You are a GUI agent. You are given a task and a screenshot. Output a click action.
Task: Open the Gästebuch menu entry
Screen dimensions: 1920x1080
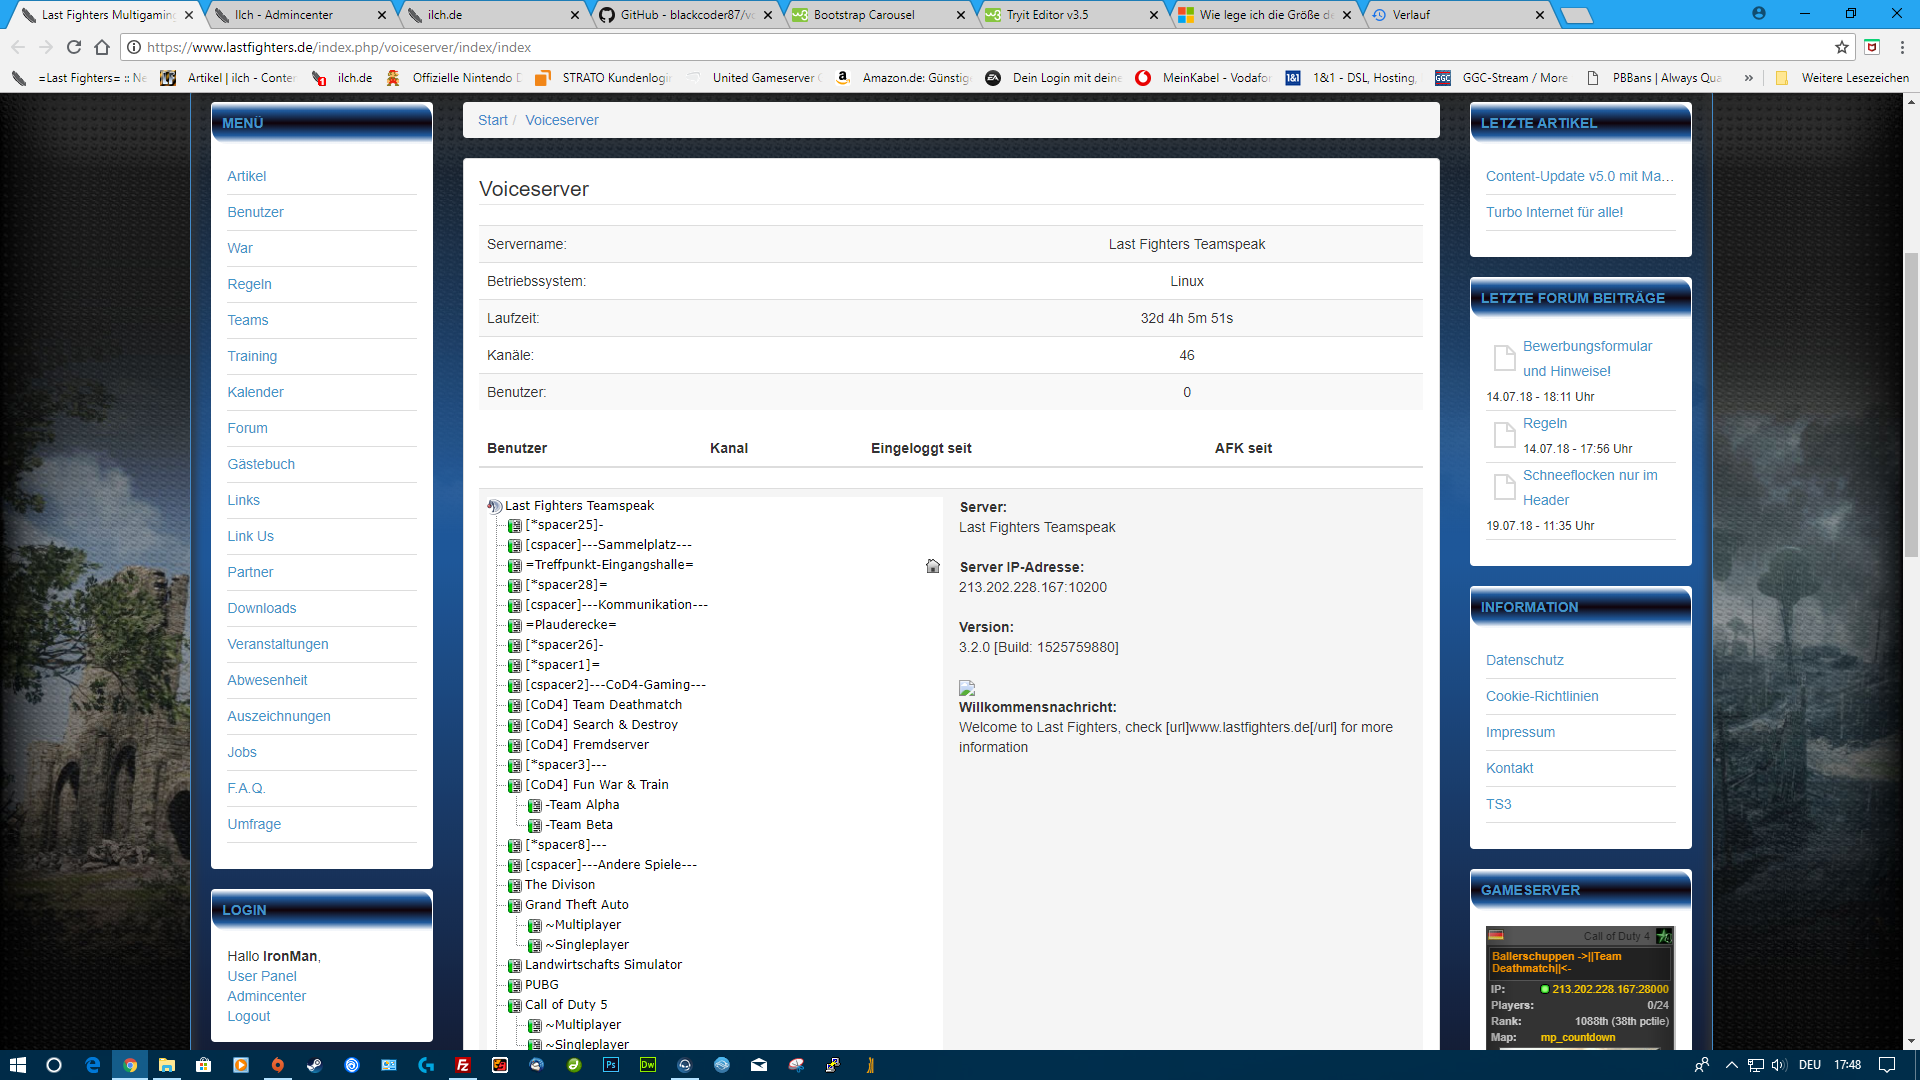click(x=260, y=464)
